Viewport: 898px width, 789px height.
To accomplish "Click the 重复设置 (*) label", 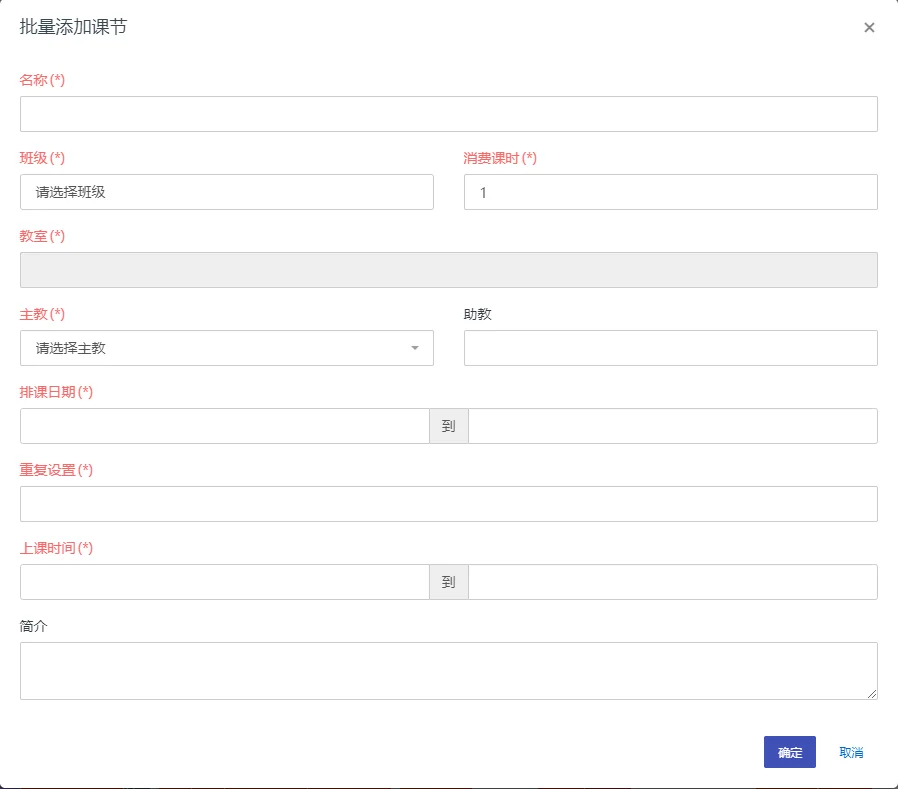I will (56, 470).
